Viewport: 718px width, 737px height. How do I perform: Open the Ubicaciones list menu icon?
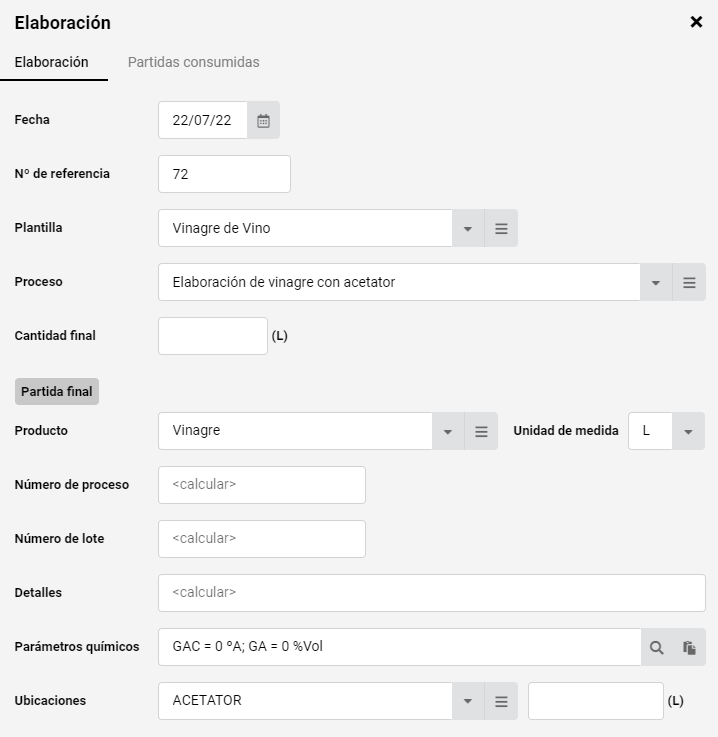[501, 701]
